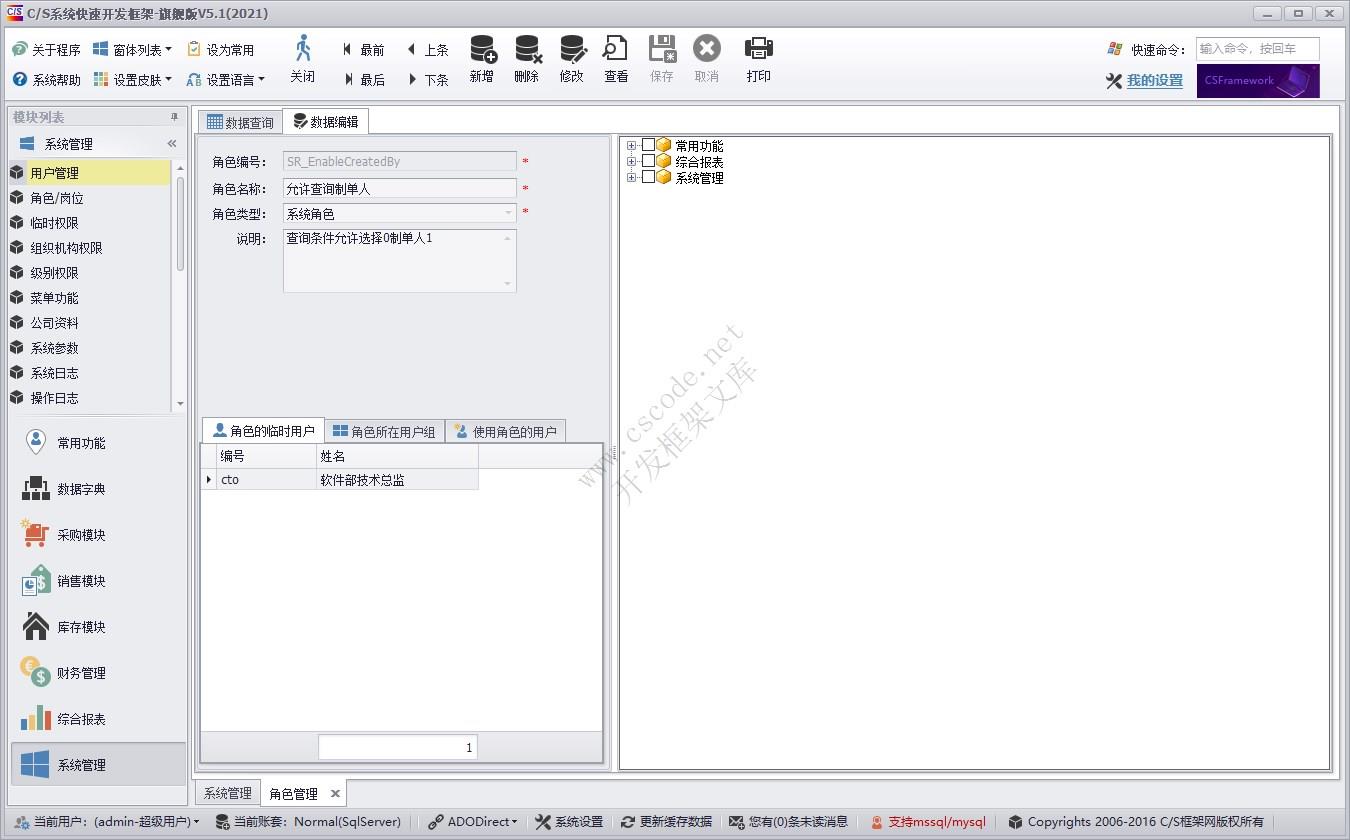
Task: Click the 查看 (View) magnifier icon
Action: point(616,50)
